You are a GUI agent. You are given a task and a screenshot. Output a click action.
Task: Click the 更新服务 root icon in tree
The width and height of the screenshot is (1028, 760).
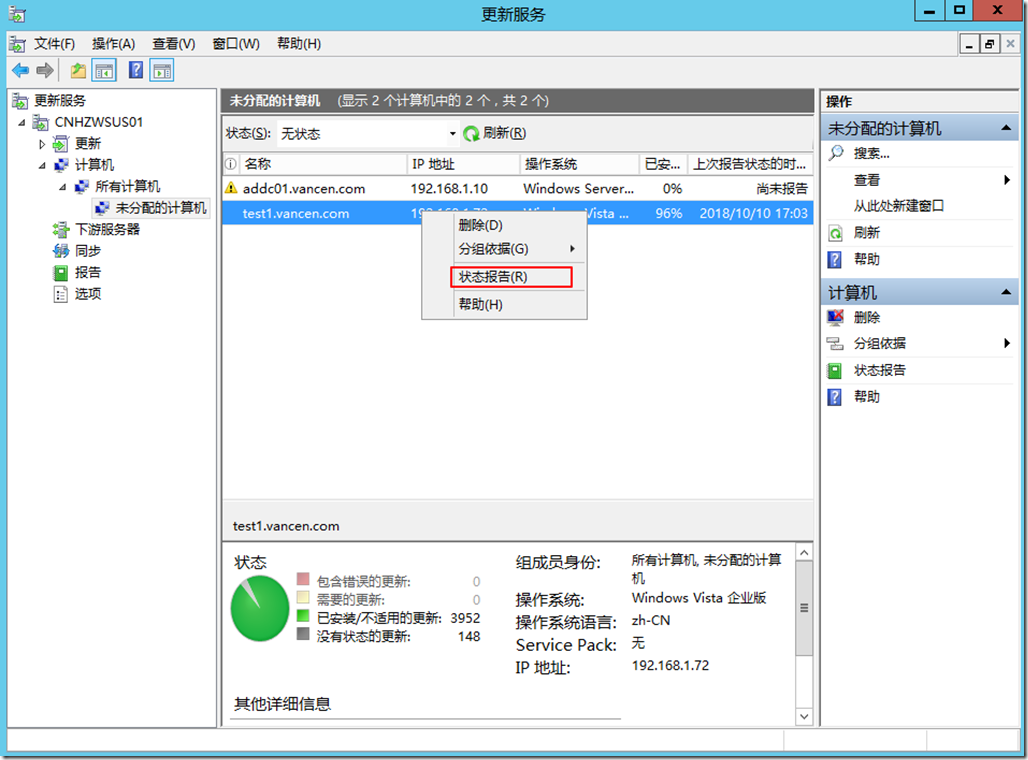pyautogui.click(x=20, y=100)
